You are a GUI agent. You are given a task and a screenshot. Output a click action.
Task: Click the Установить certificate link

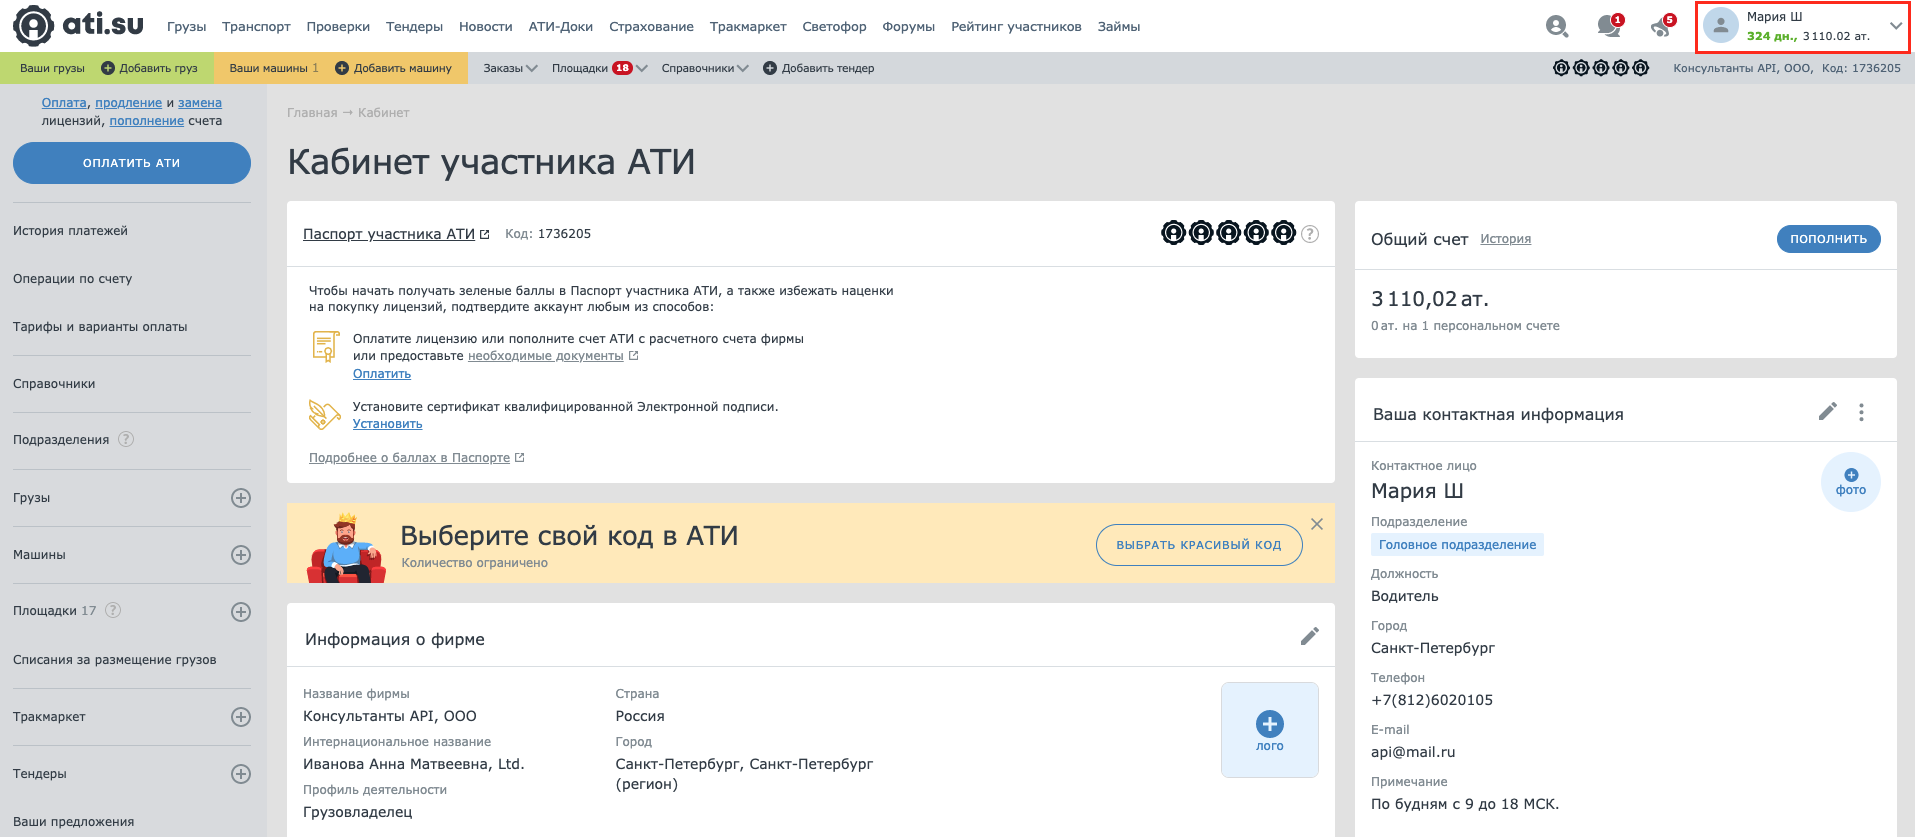[387, 424]
